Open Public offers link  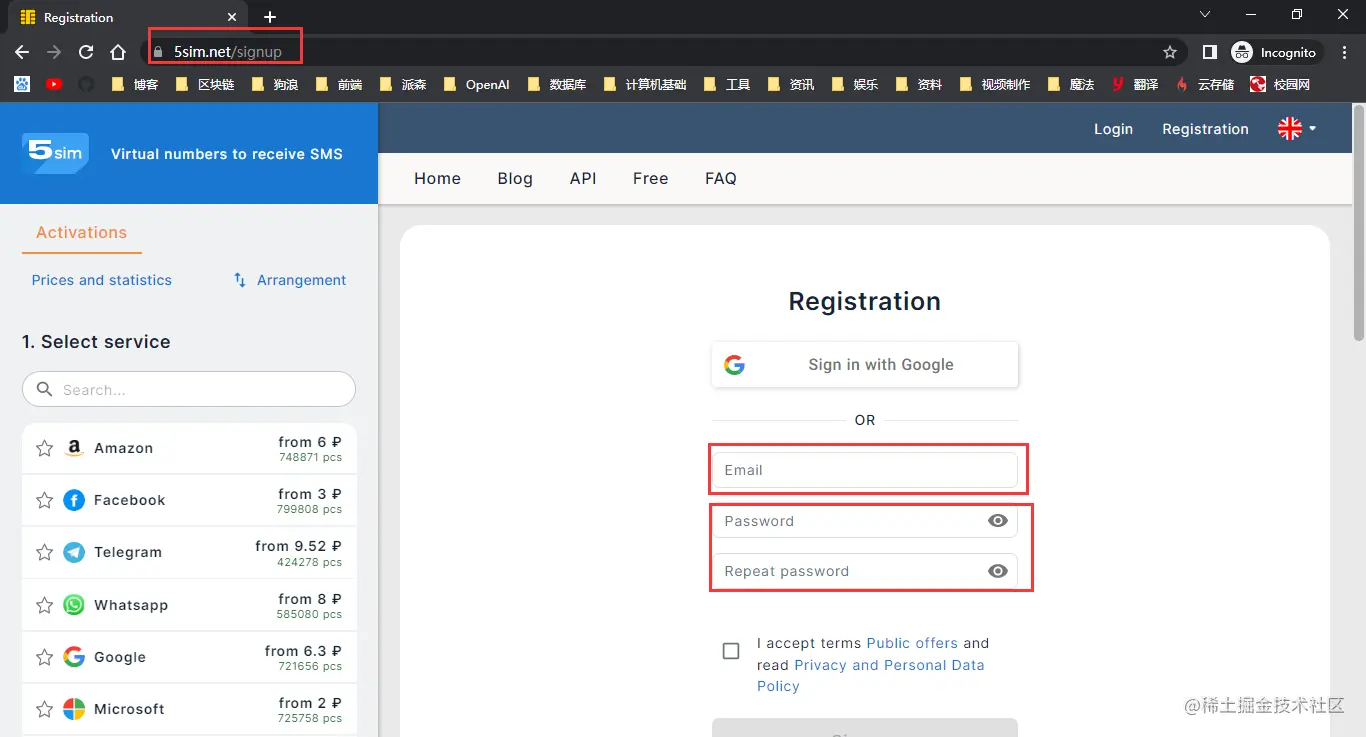click(x=912, y=643)
